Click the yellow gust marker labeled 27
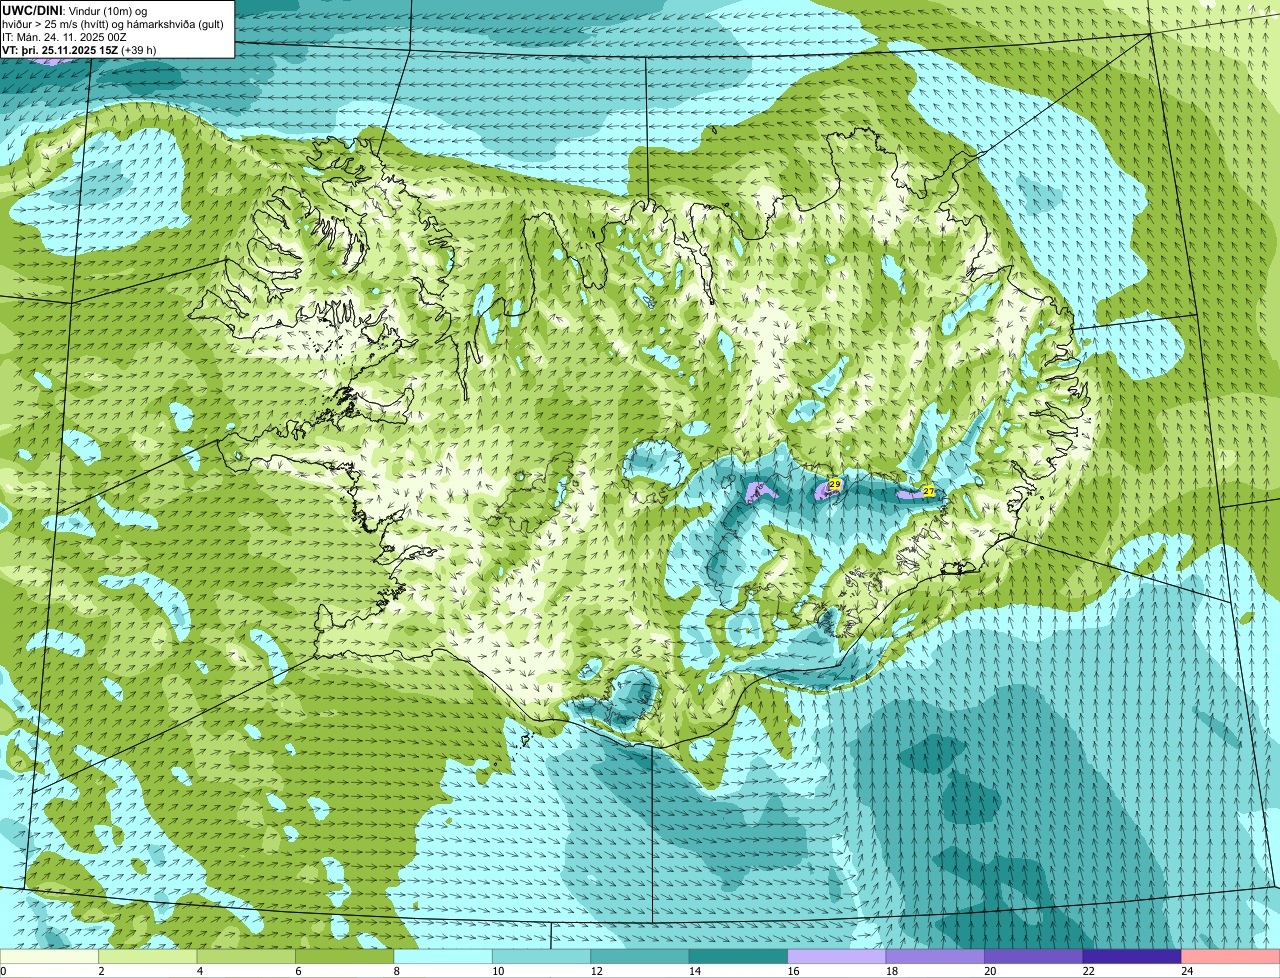This screenshot has width=1280, height=978. [929, 491]
